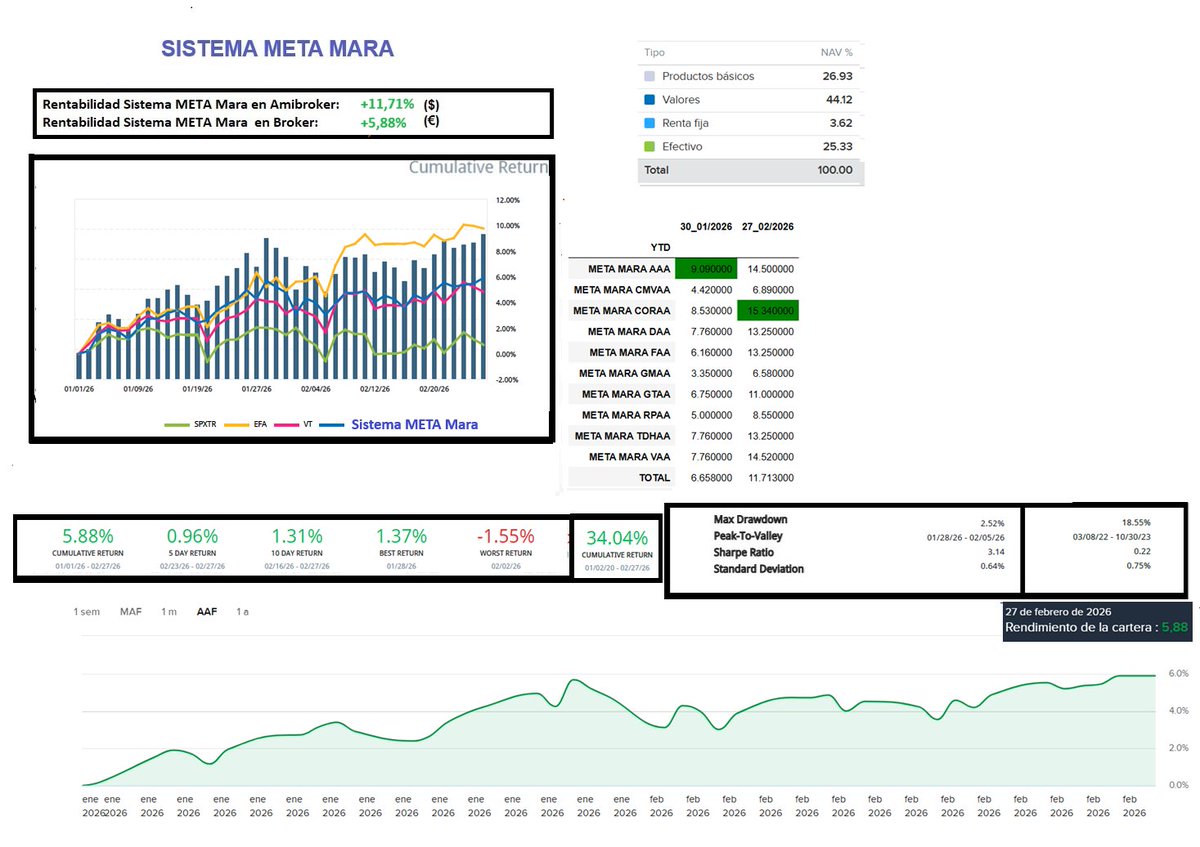1200x847 pixels.
Task: Select the '1 sem' time range tab
Action: (86, 611)
